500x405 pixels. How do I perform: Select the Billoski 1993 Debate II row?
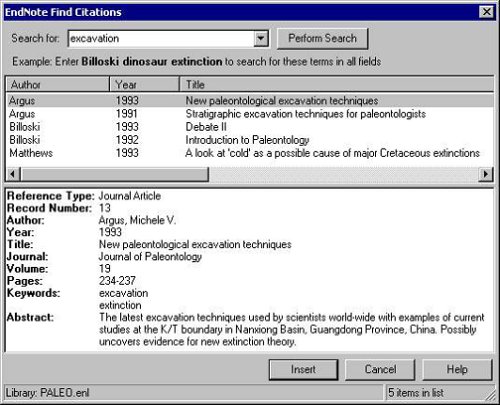(x=250, y=127)
